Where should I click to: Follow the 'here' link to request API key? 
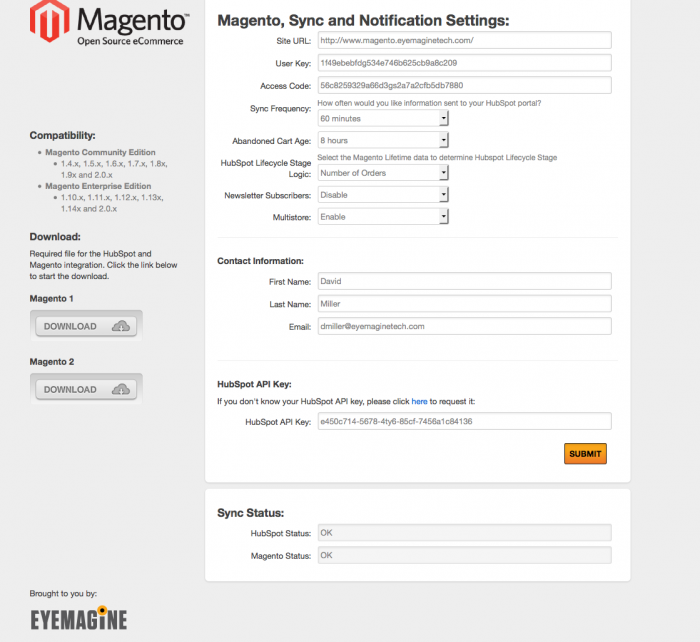[419, 401]
